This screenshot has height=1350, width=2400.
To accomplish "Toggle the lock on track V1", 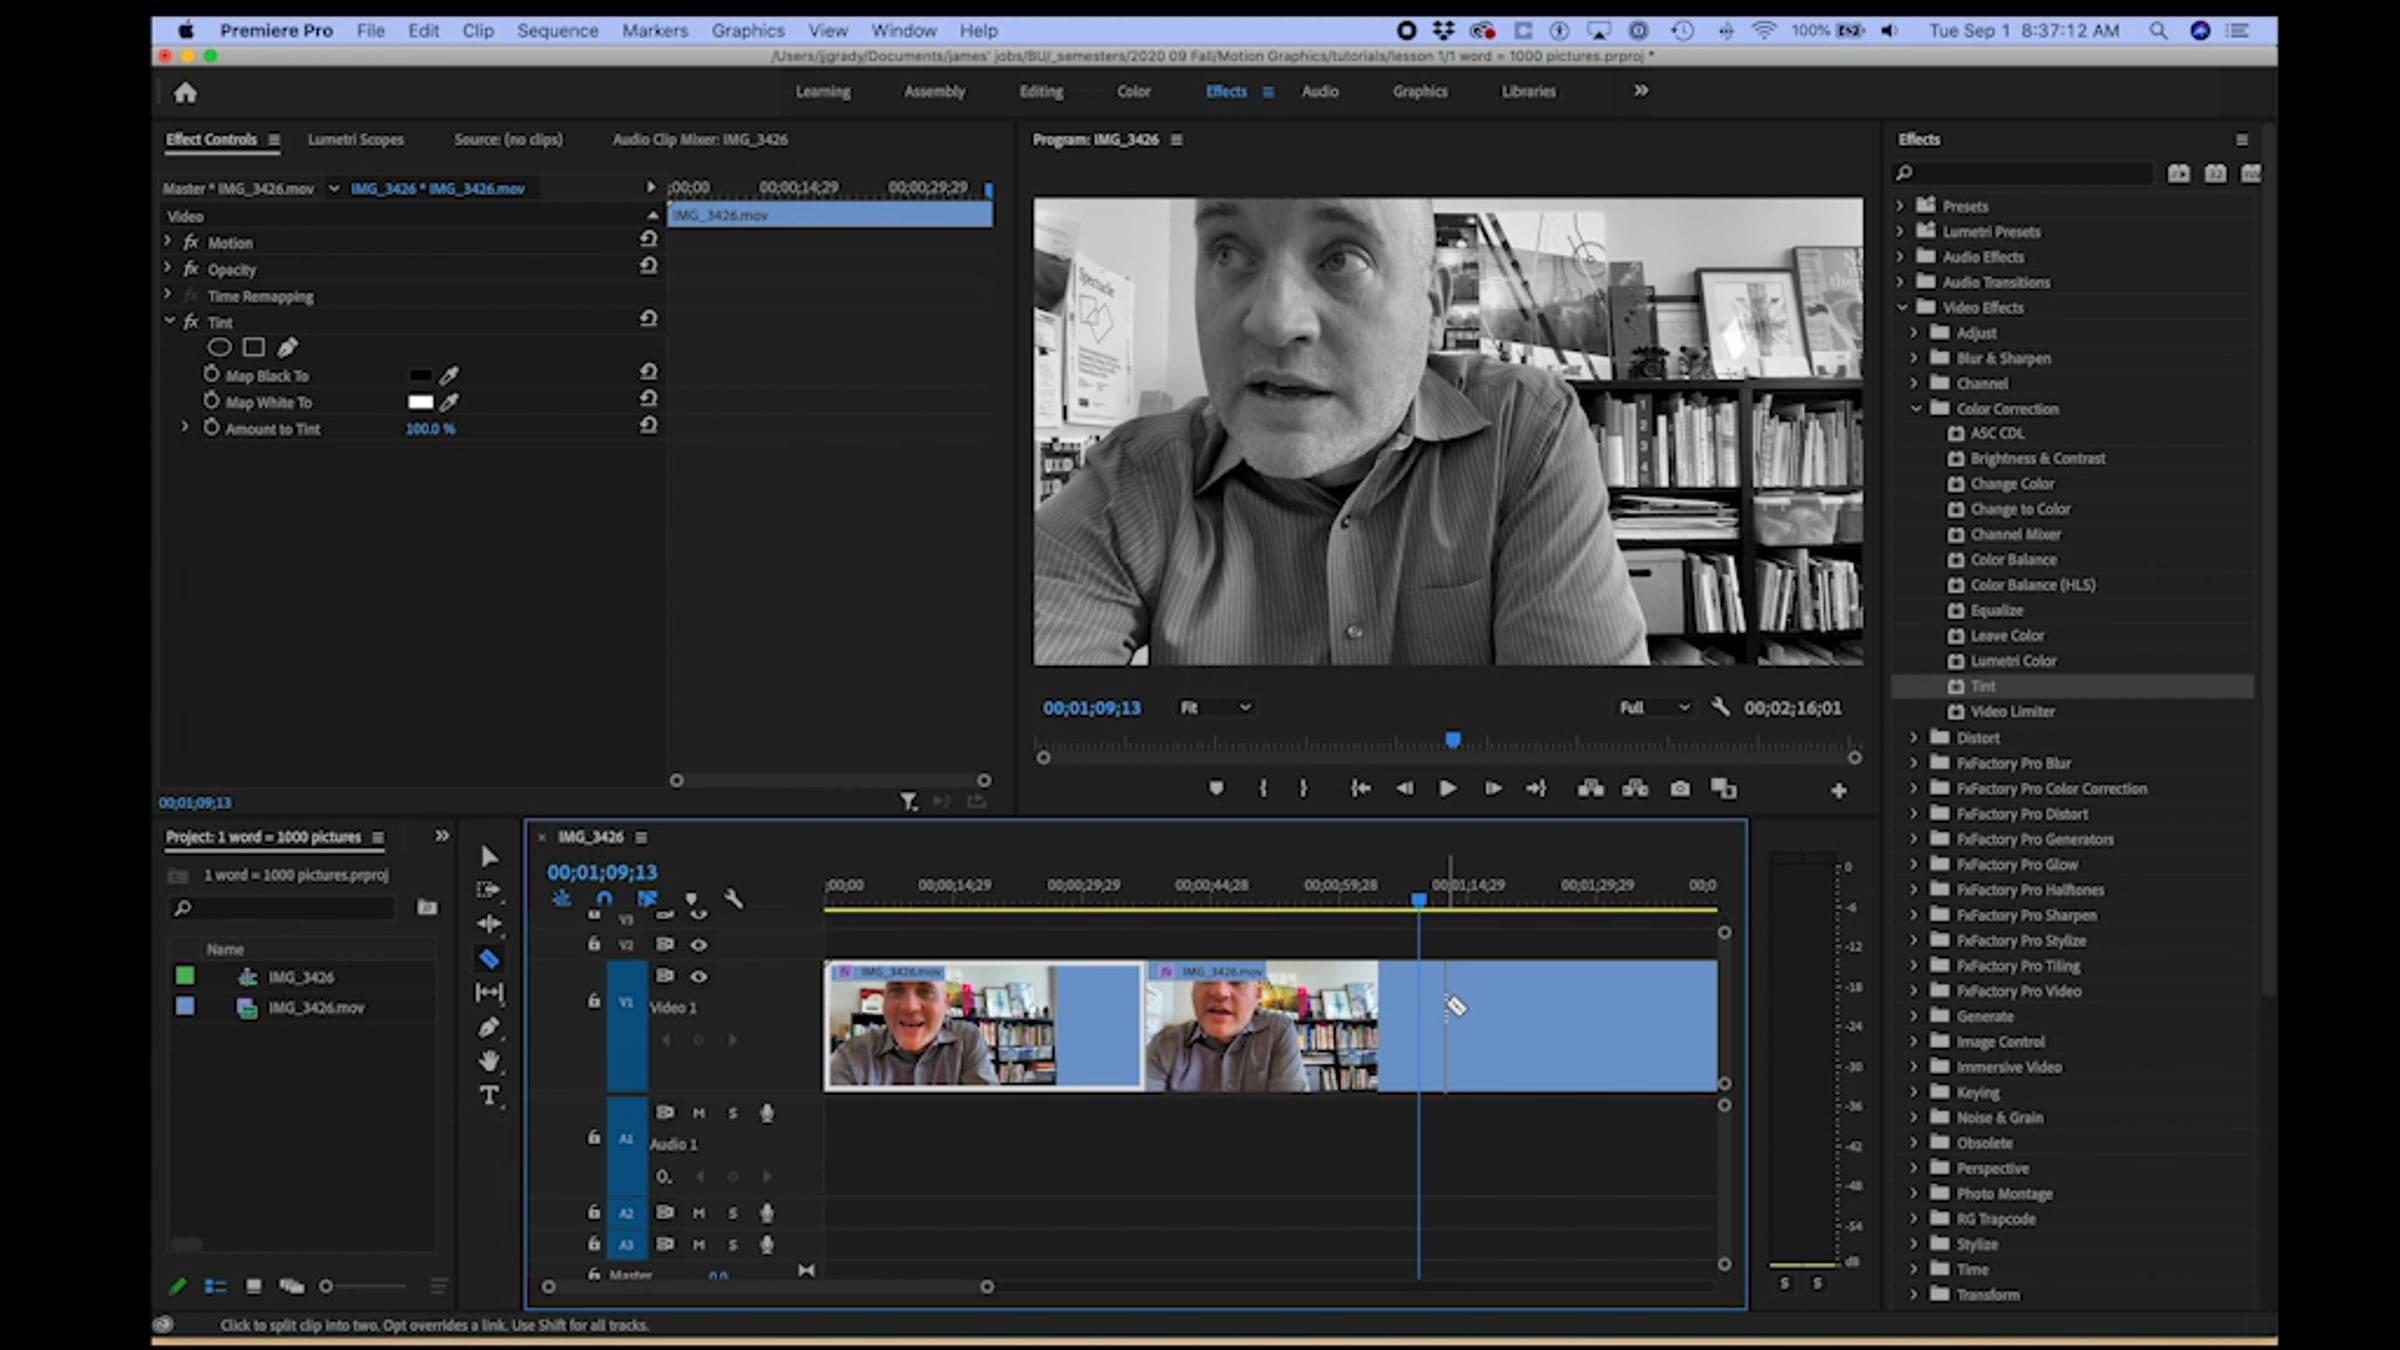I will (x=594, y=1001).
